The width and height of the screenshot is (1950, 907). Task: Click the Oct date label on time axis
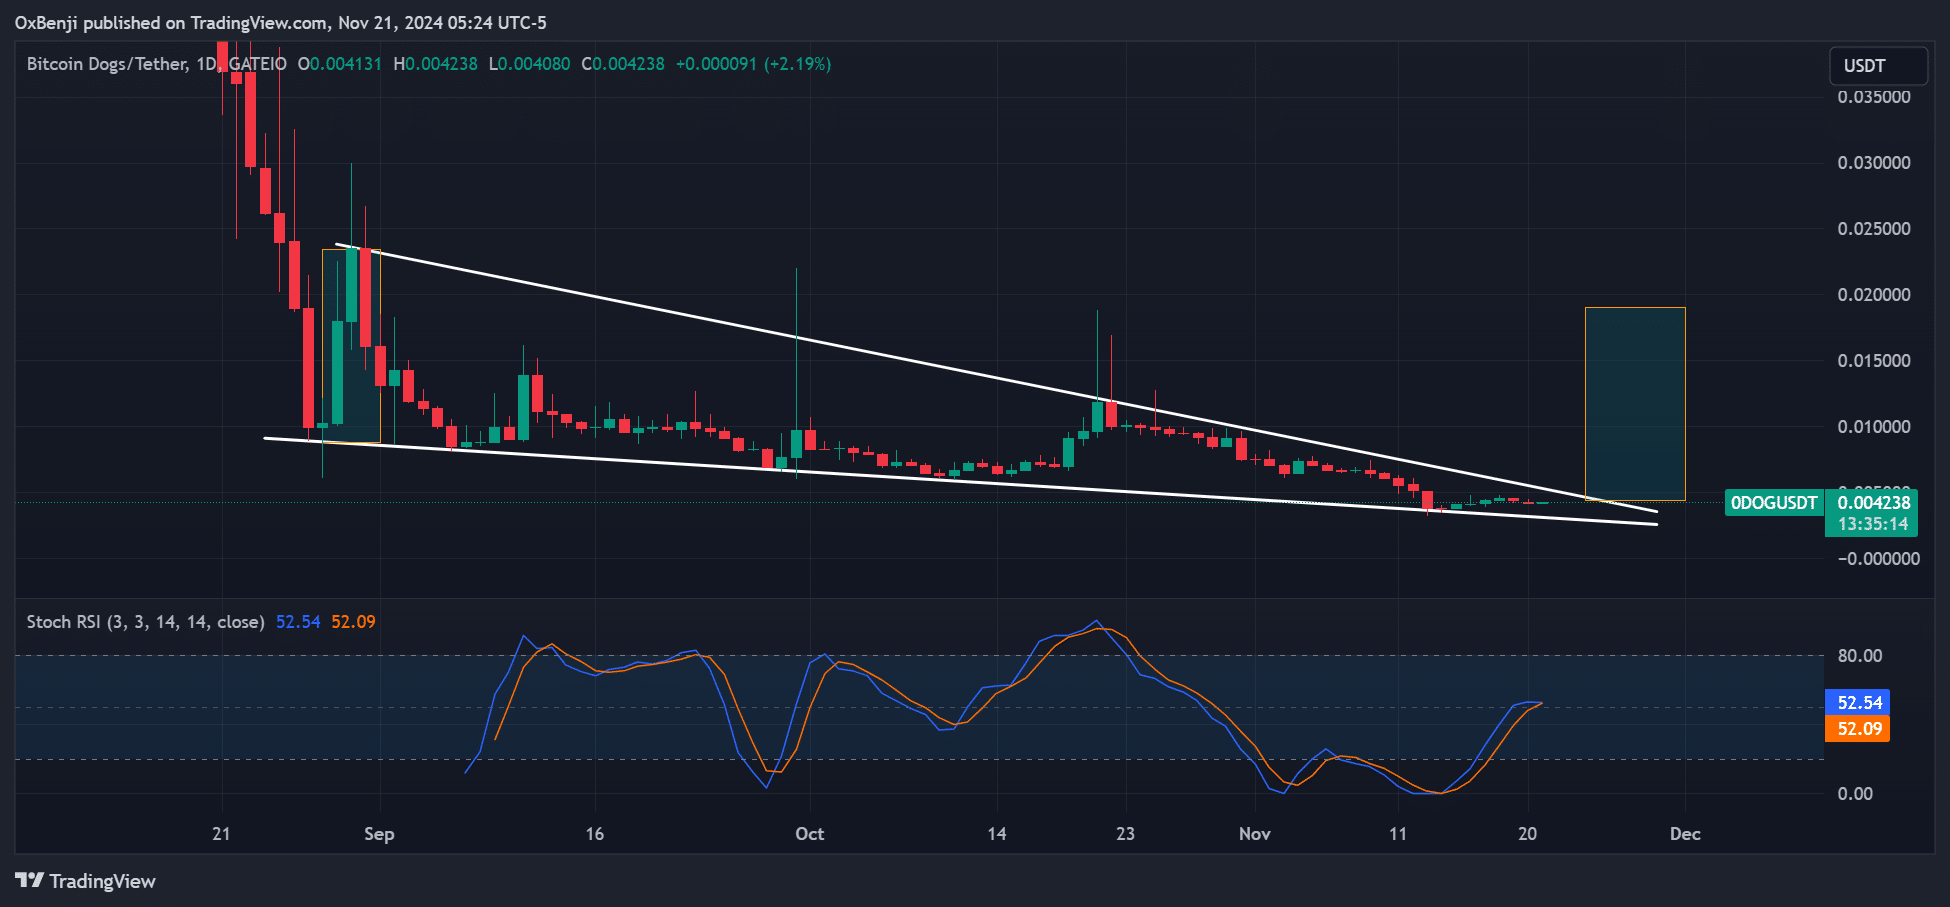pos(810,834)
